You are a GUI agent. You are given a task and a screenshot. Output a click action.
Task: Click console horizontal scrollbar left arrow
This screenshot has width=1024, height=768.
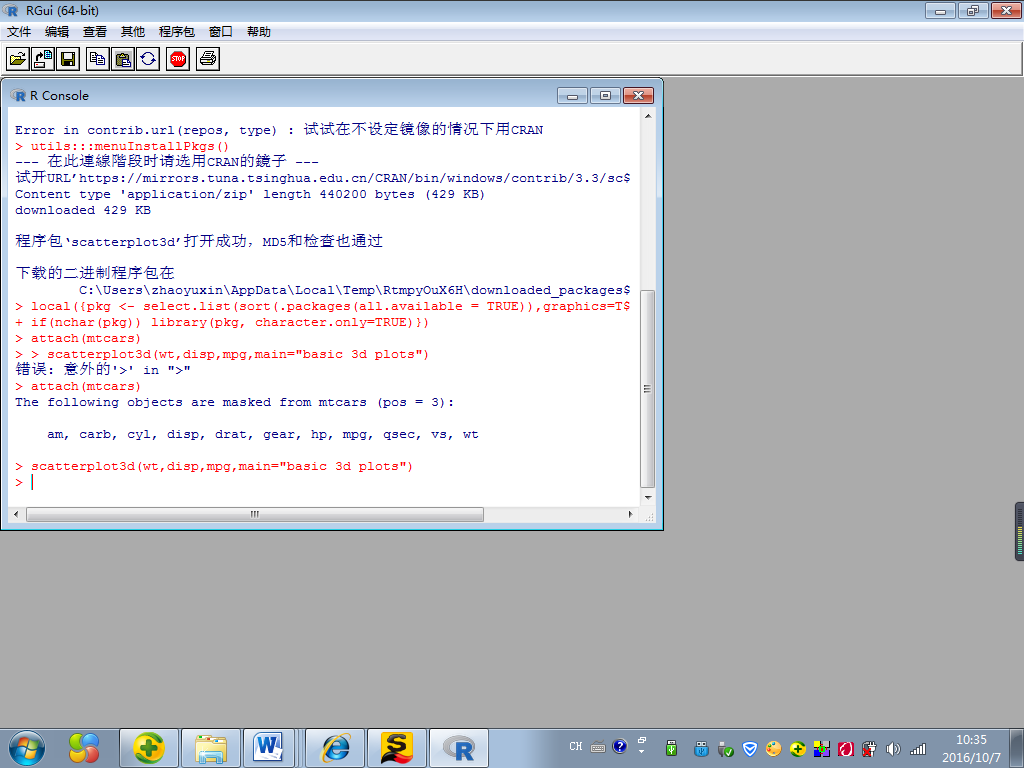coord(16,515)
